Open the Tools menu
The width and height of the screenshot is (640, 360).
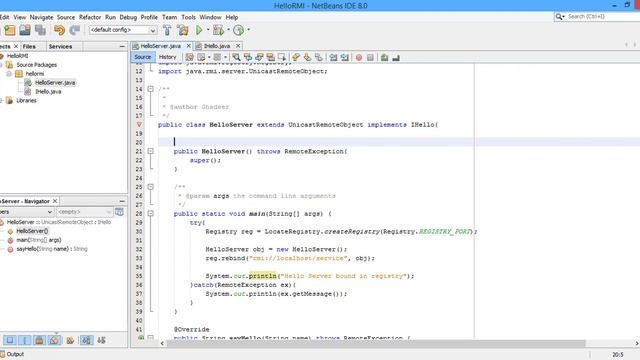click(188, 17)
